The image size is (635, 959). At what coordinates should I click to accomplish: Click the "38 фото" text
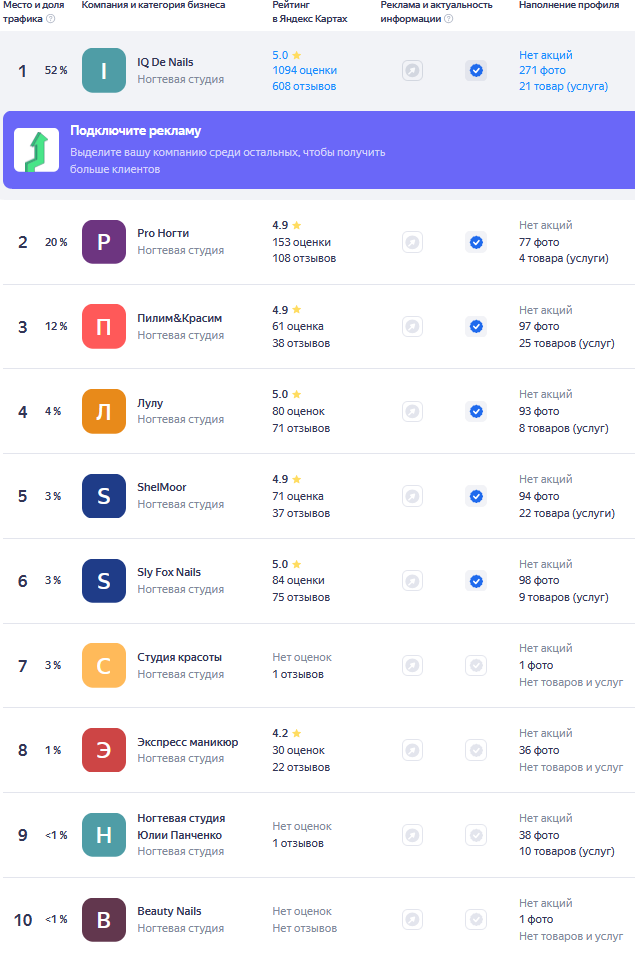pos(539,835)
